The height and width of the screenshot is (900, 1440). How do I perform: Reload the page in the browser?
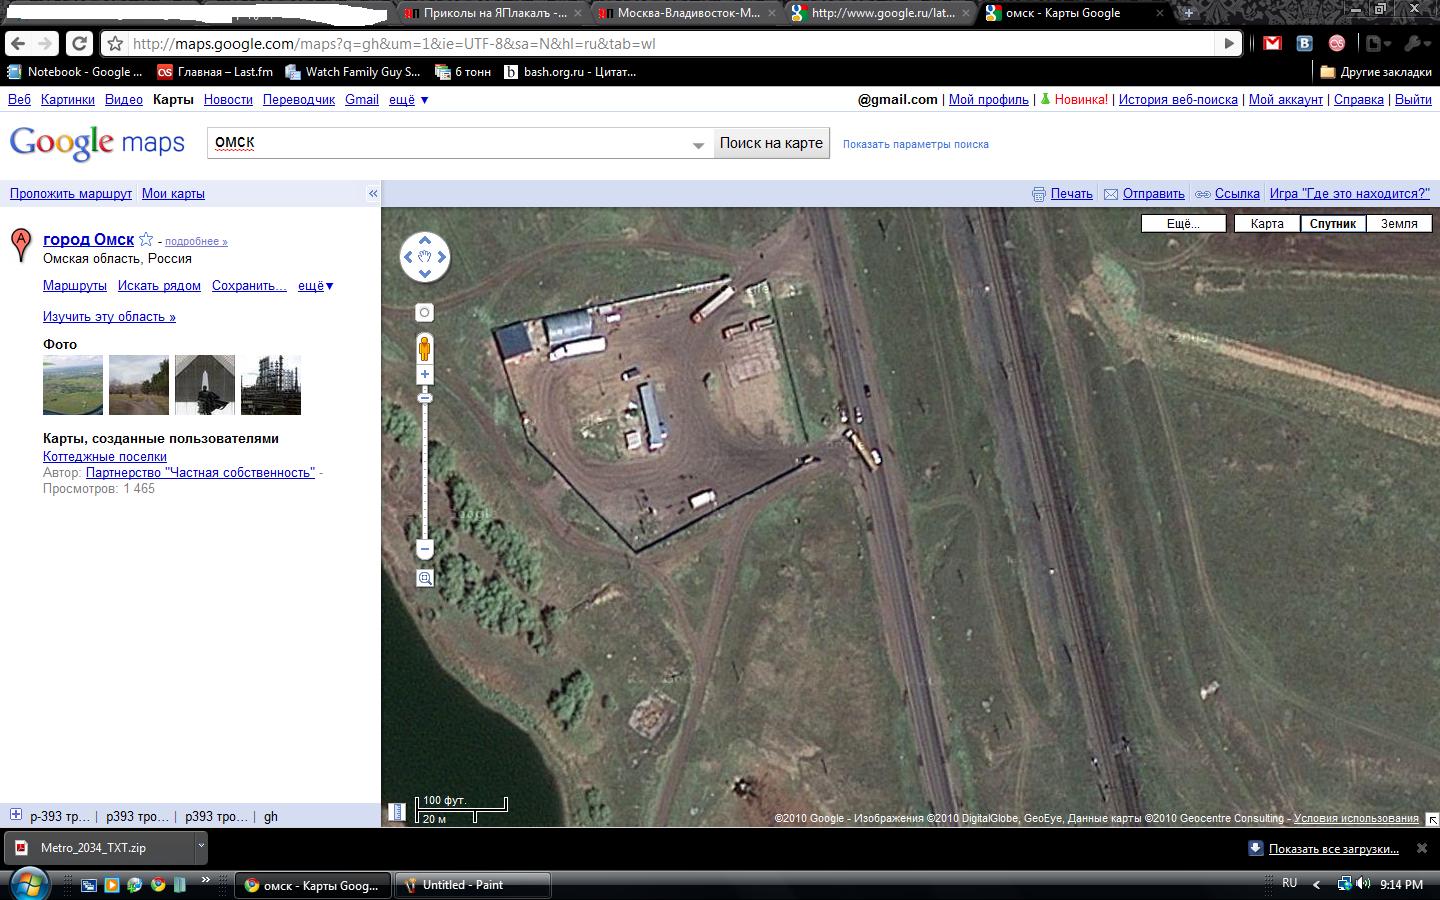[x=79, y=43]
